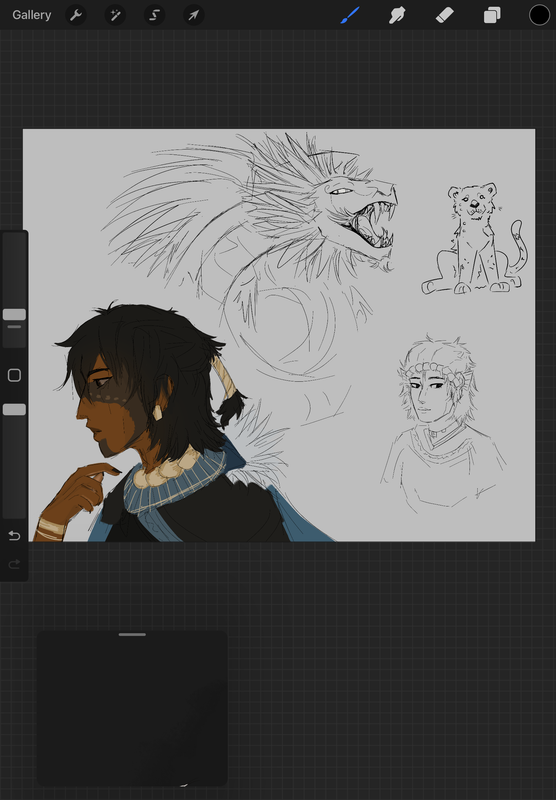
Task: Redo the last undone action
Action: tap(14, 564)
